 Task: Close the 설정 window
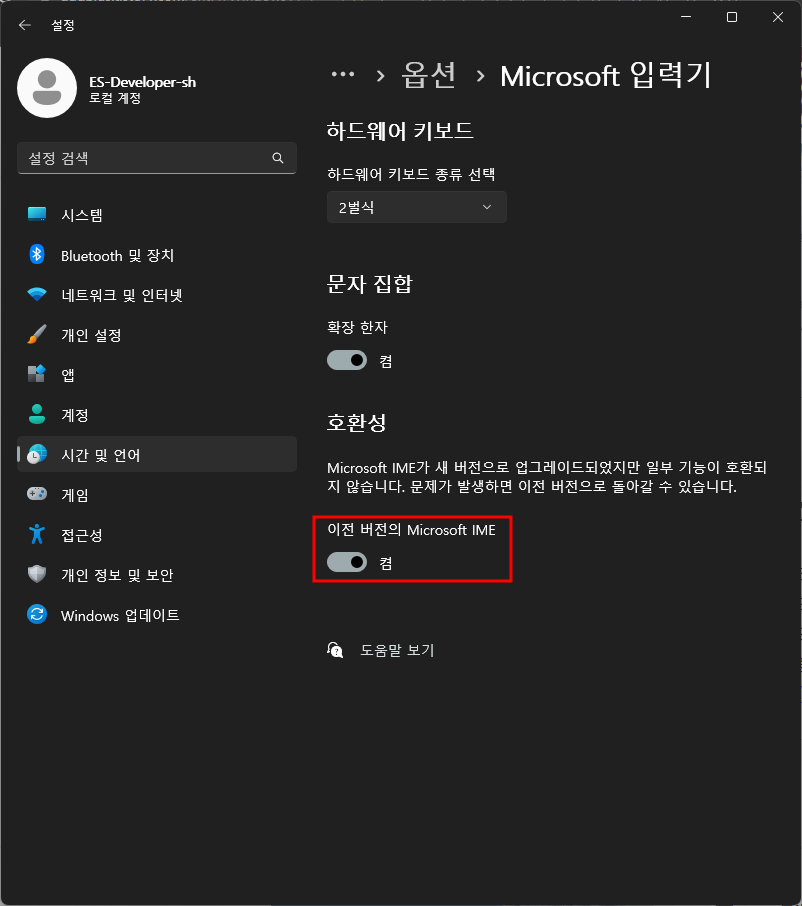tap(778, 17)
